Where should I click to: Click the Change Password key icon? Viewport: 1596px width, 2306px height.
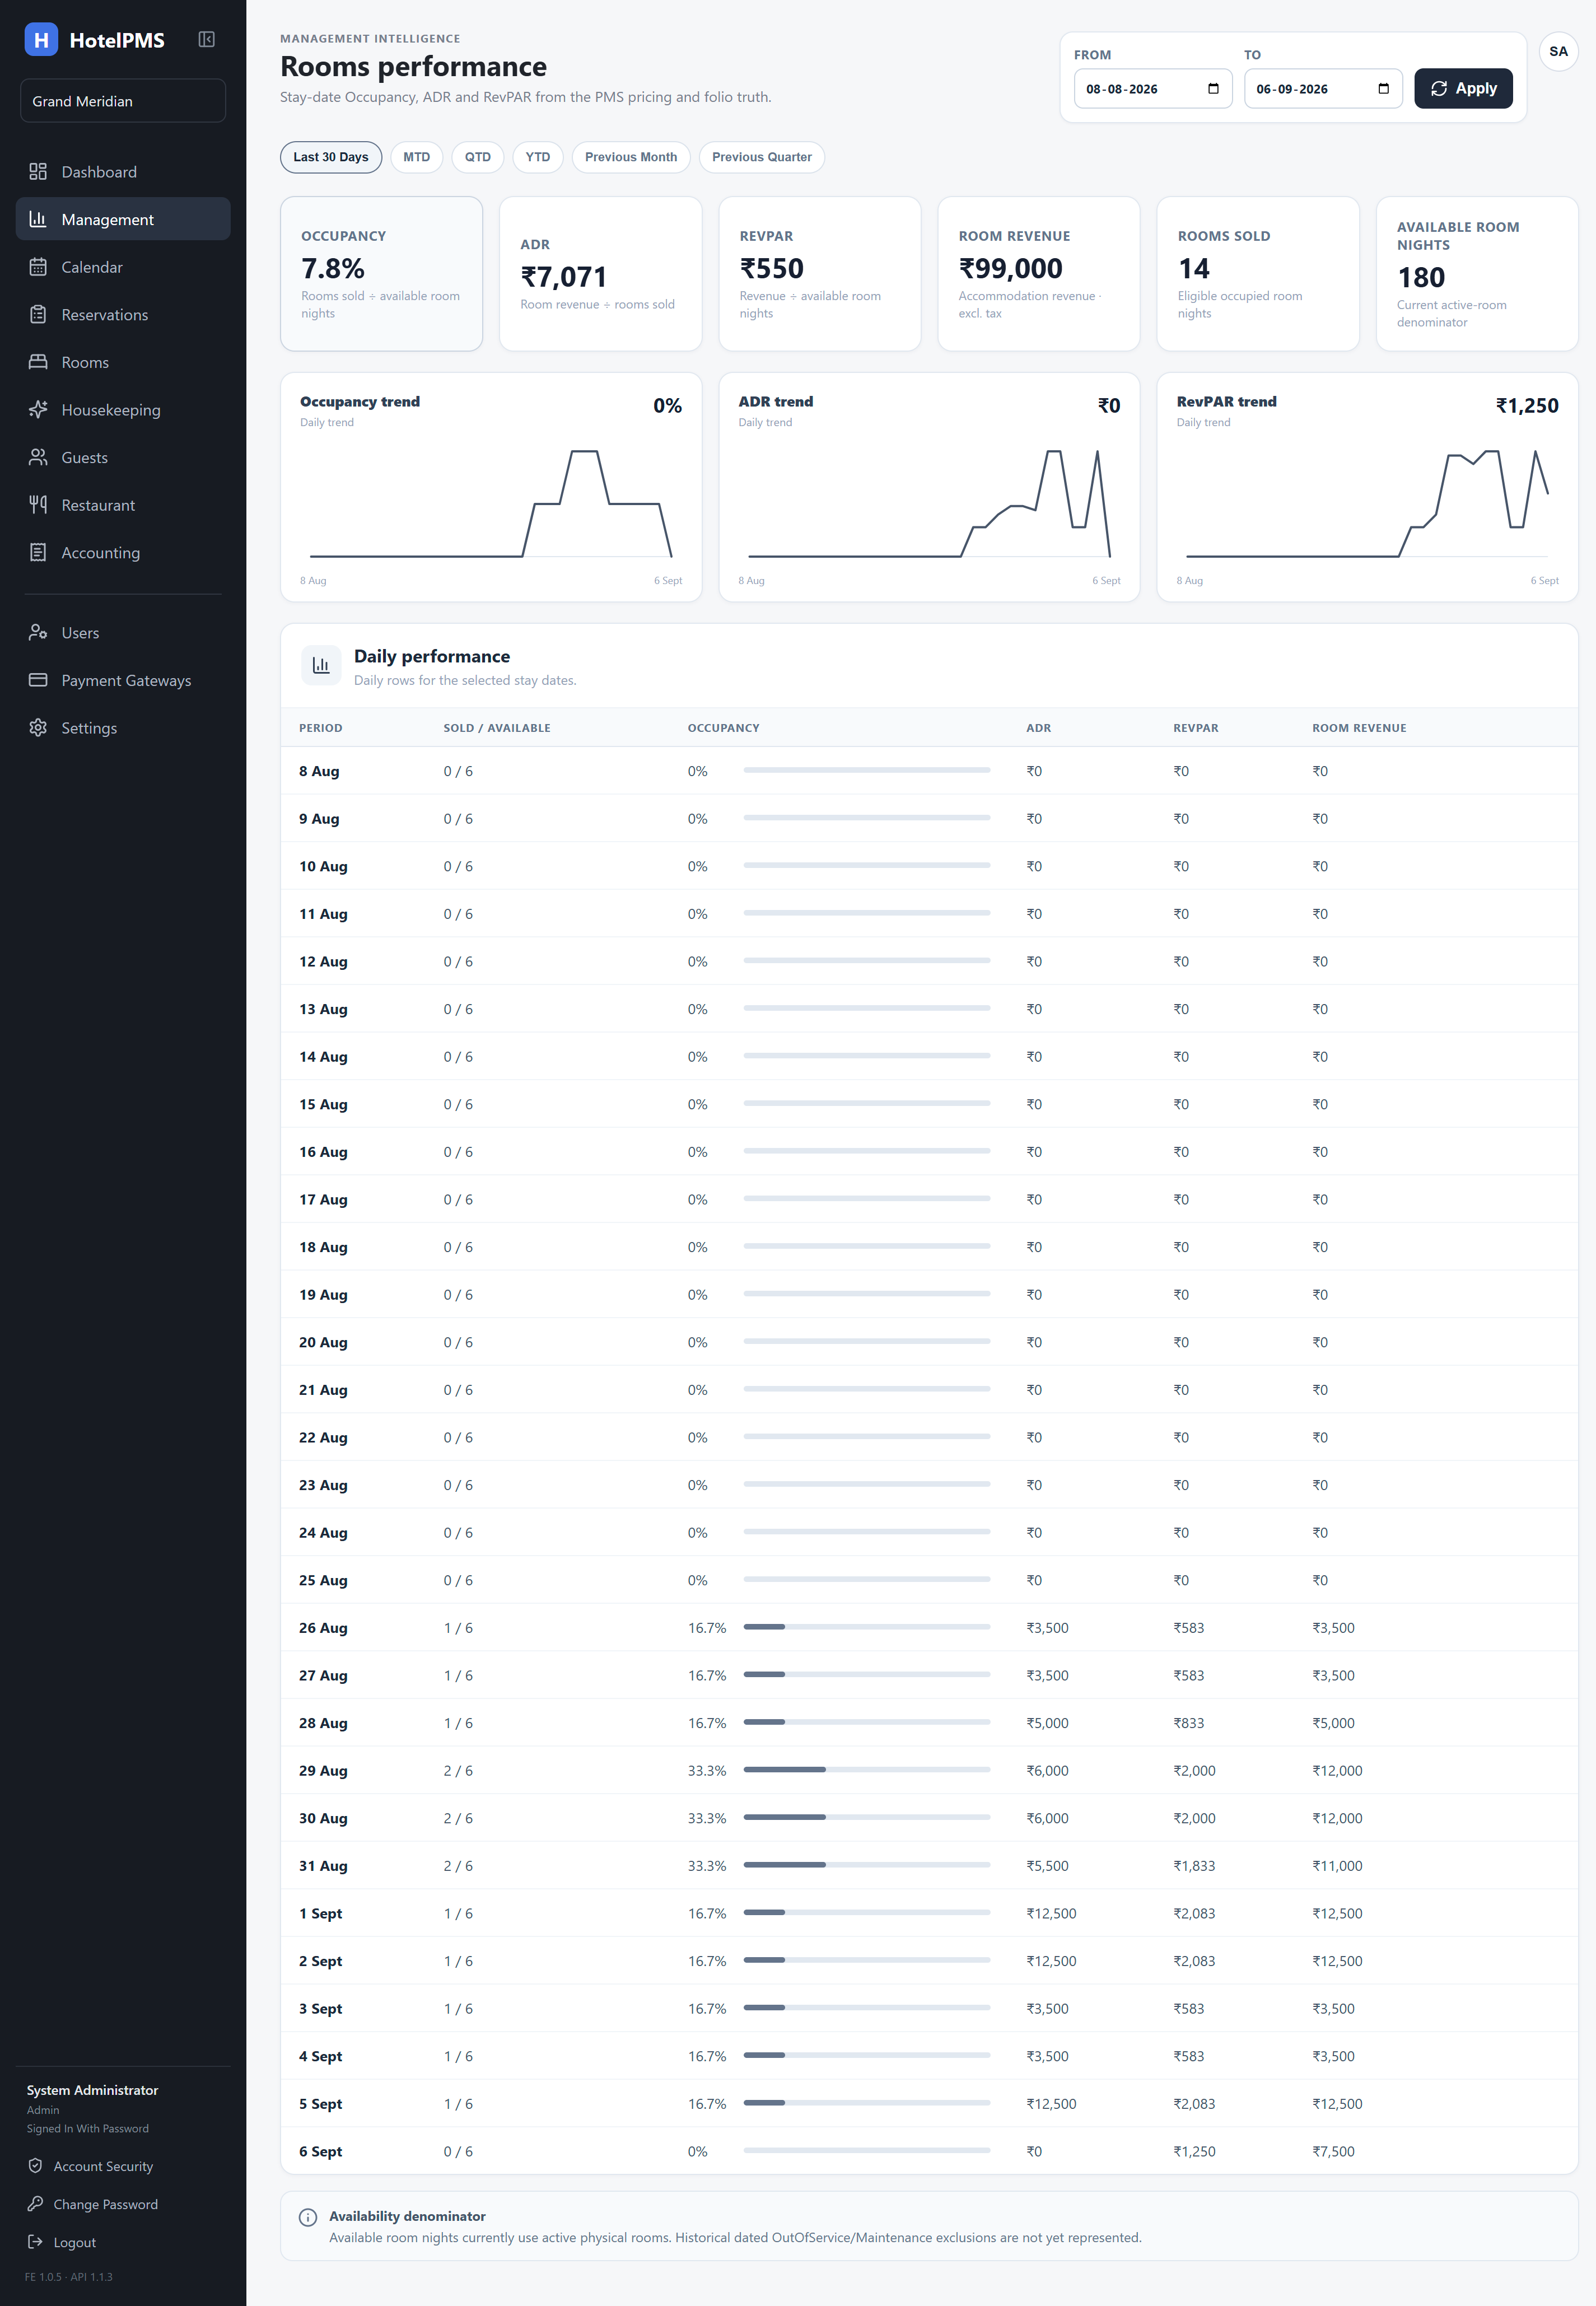[x=35, y=2203]
